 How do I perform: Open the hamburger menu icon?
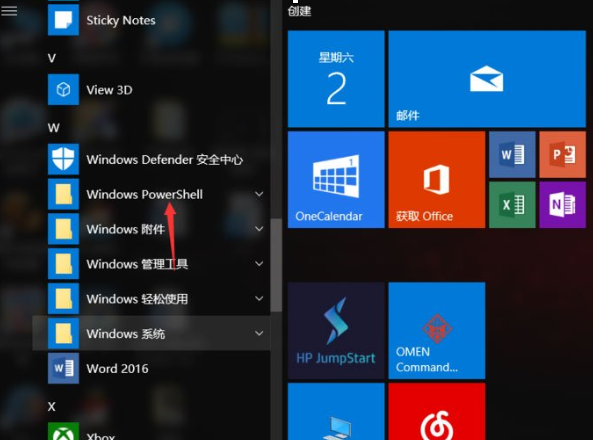click(9, 11)
